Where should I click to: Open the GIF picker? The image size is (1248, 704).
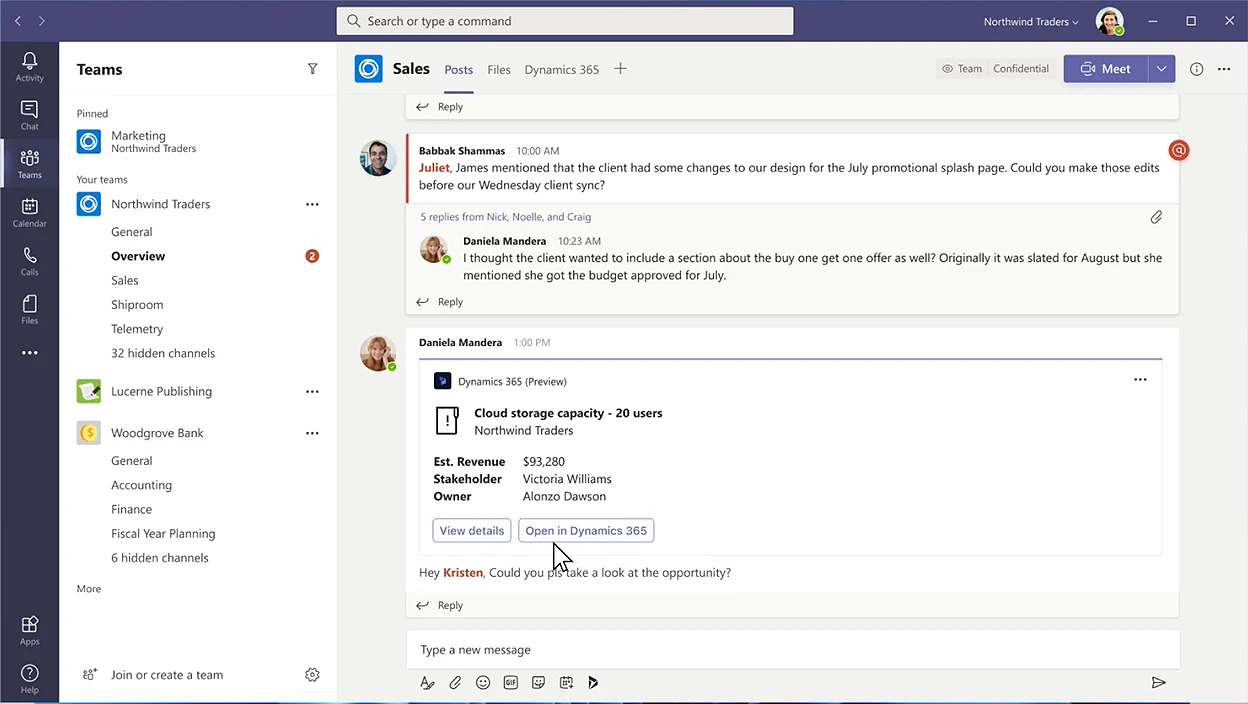511,682
